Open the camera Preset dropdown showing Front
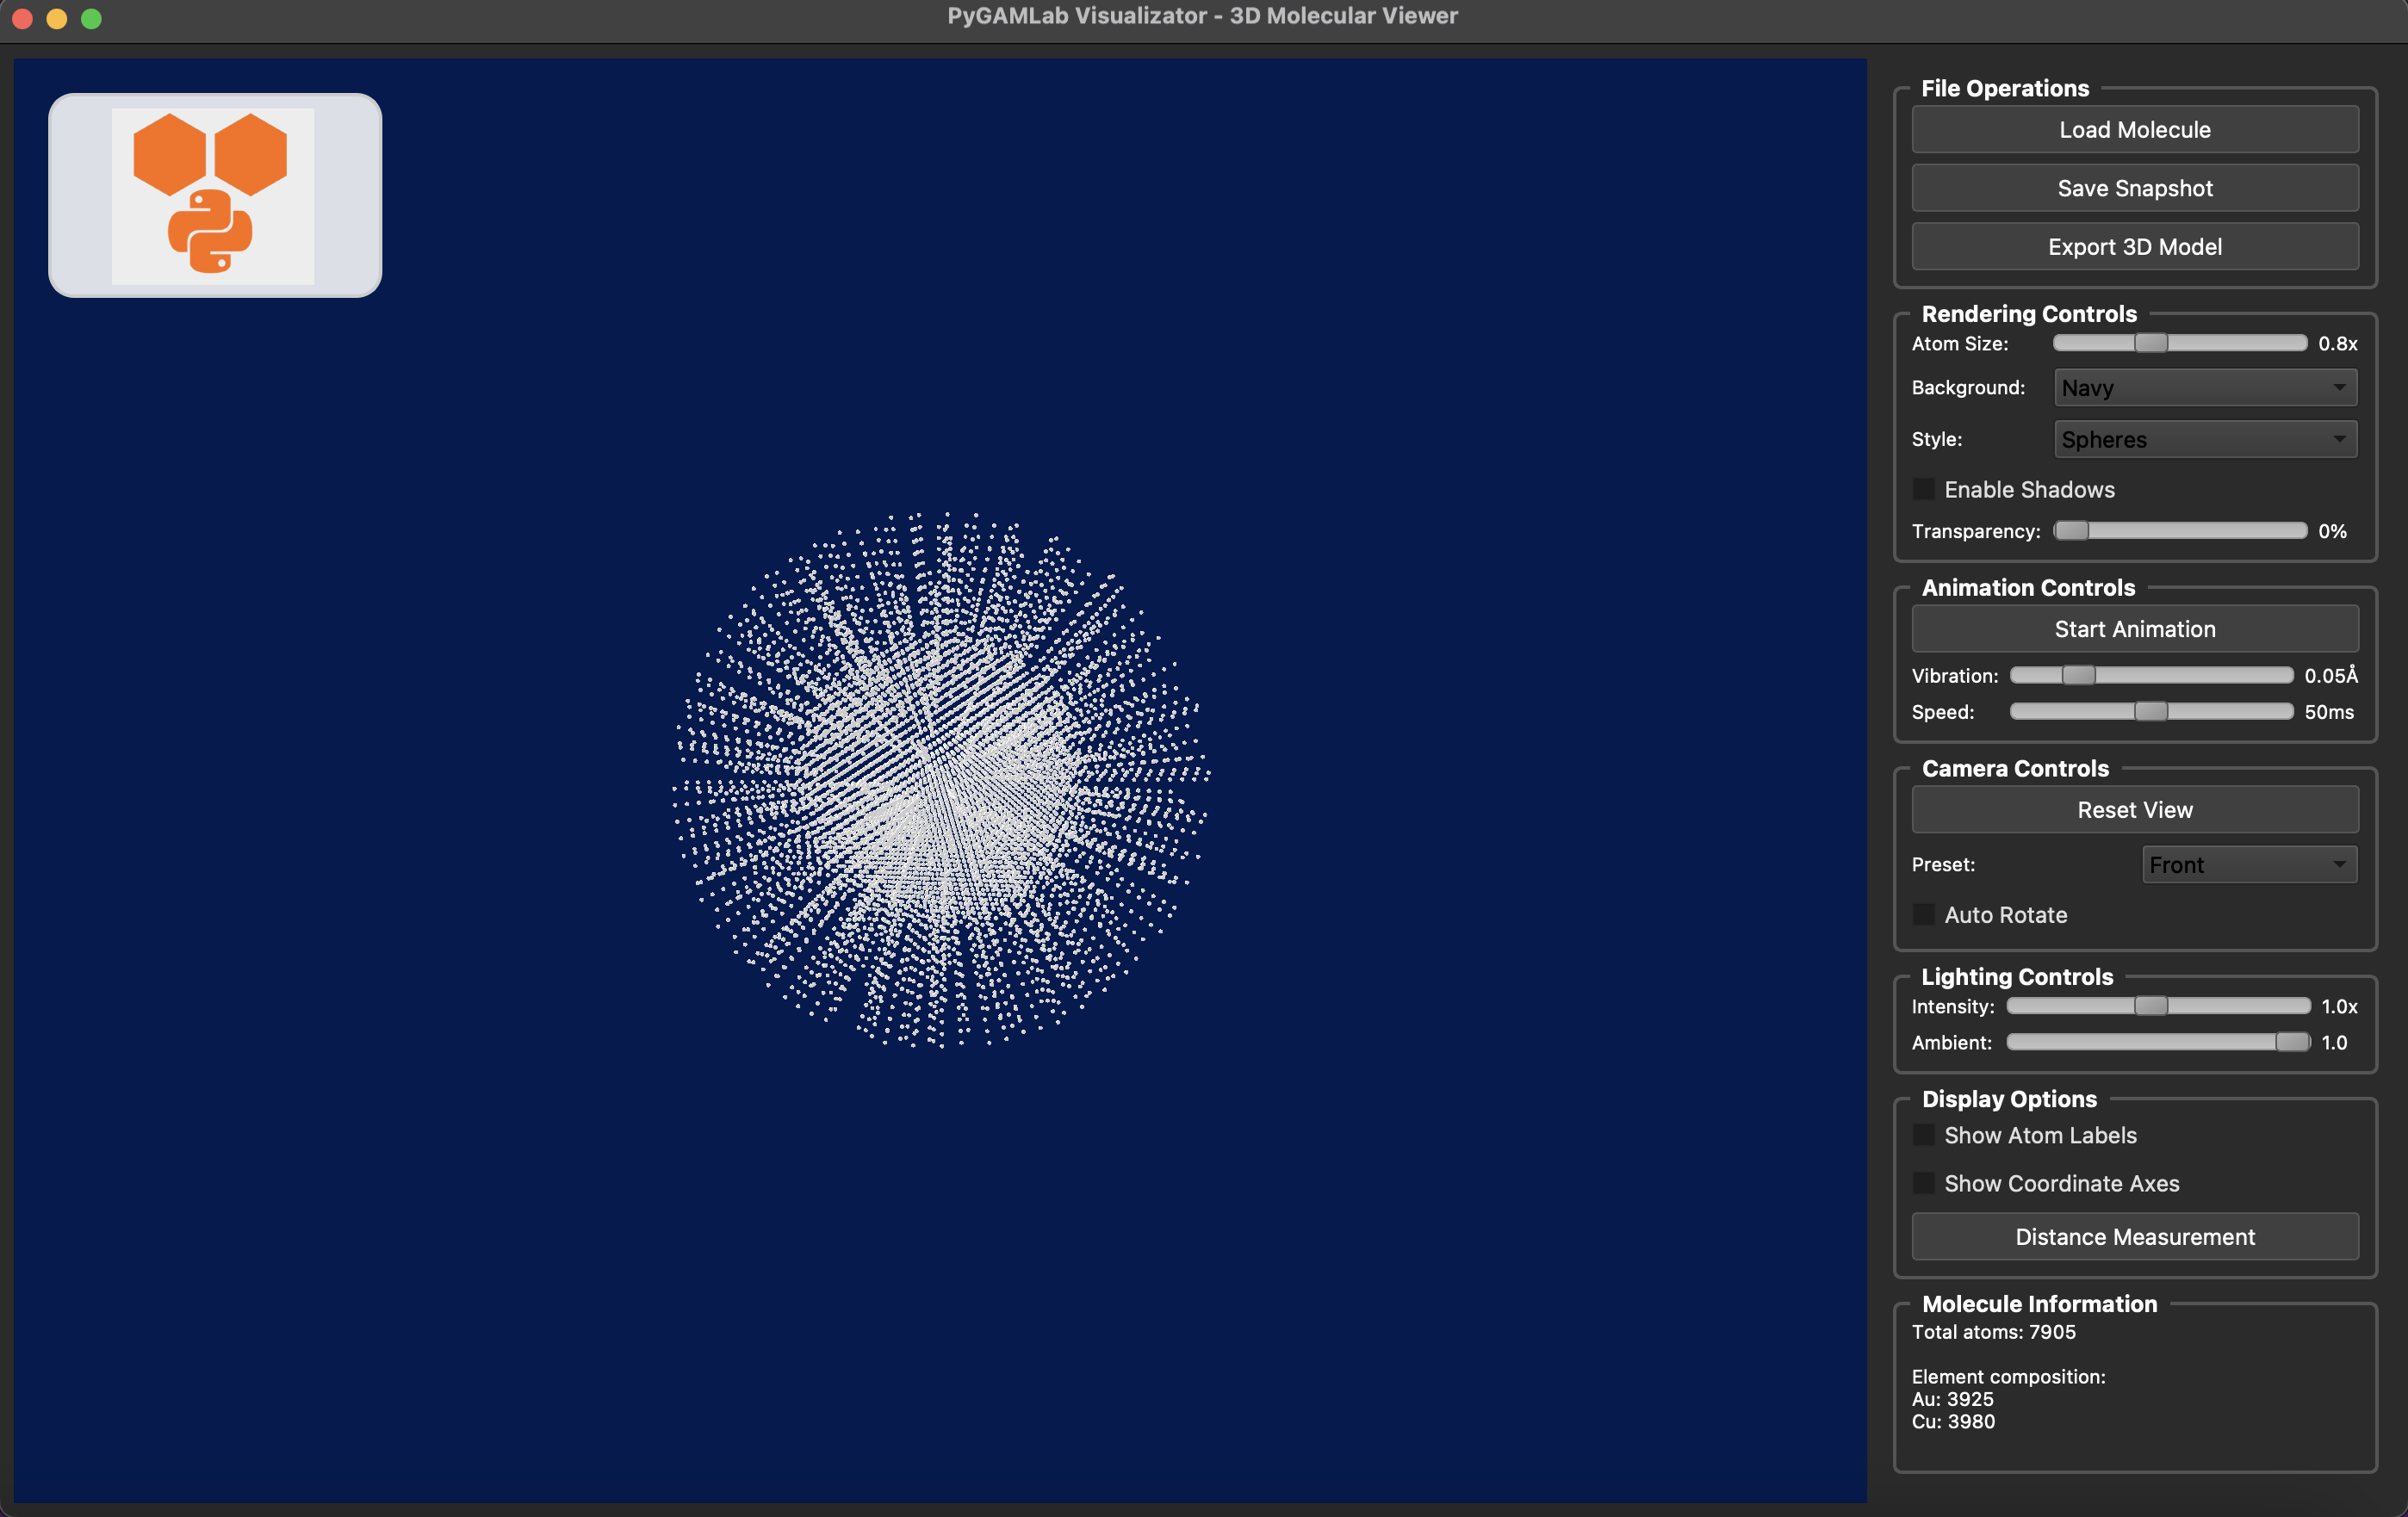The height and width of the screenshot is (1517, 2408). pos(2248,864)
